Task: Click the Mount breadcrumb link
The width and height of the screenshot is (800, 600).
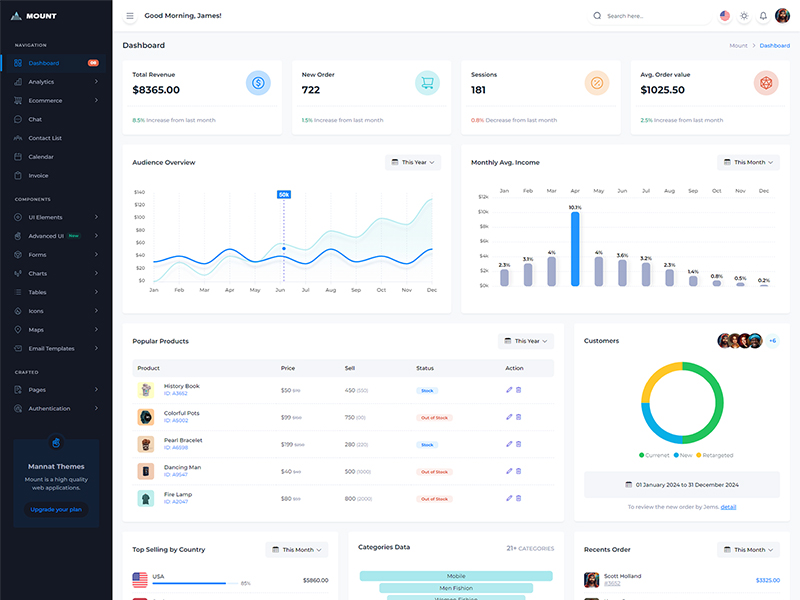Action: click(738, 45)
